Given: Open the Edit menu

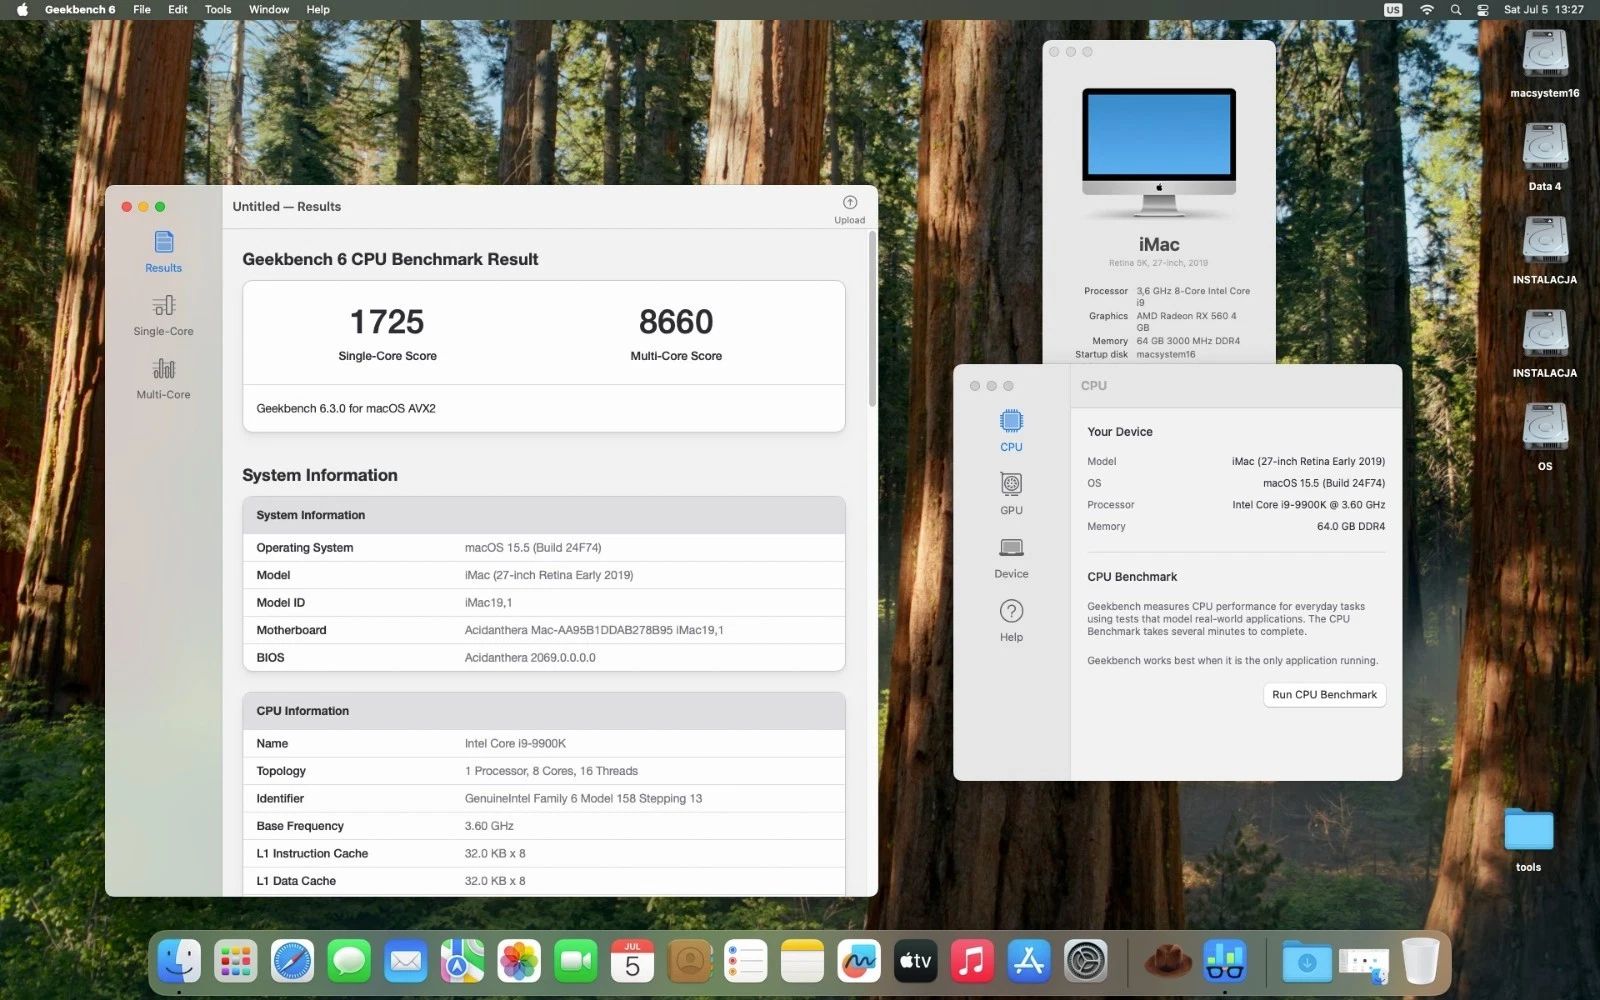Looking at the screenshot, I should [x=178, y=9].
